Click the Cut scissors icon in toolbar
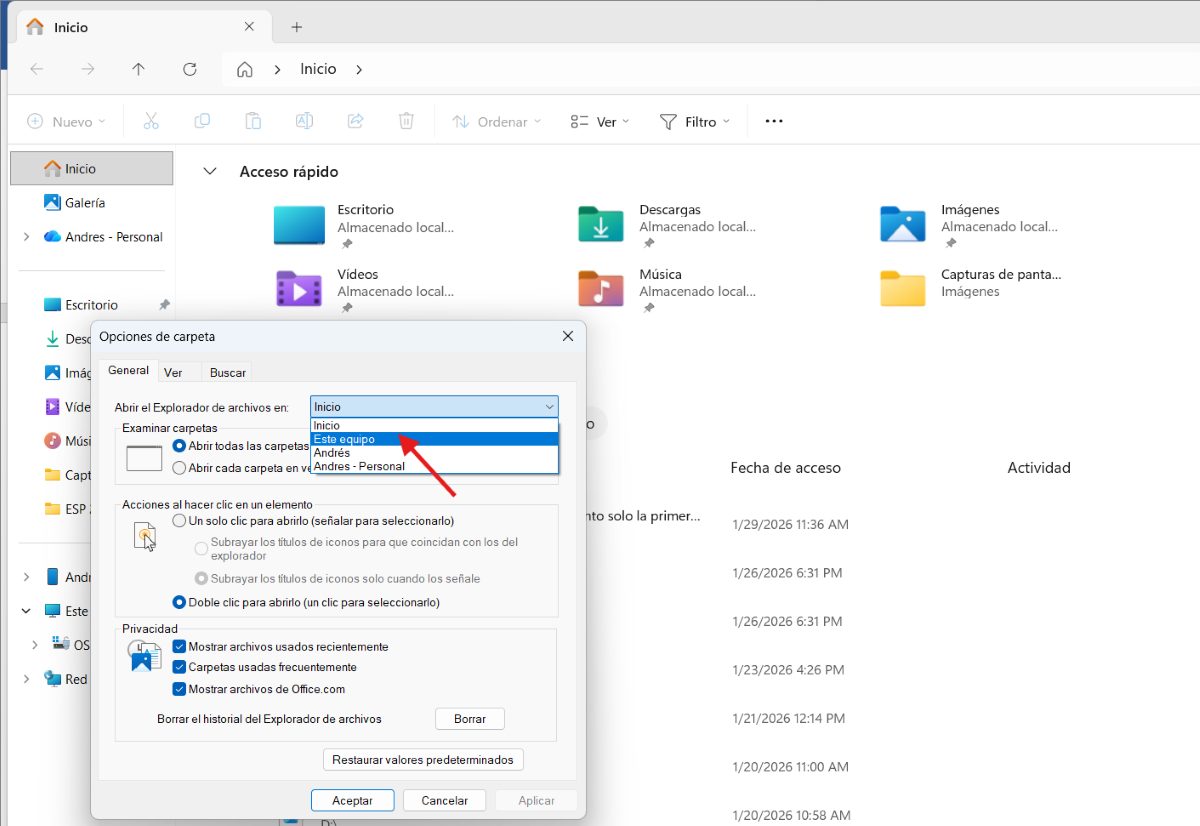 (x=151, y=121)
